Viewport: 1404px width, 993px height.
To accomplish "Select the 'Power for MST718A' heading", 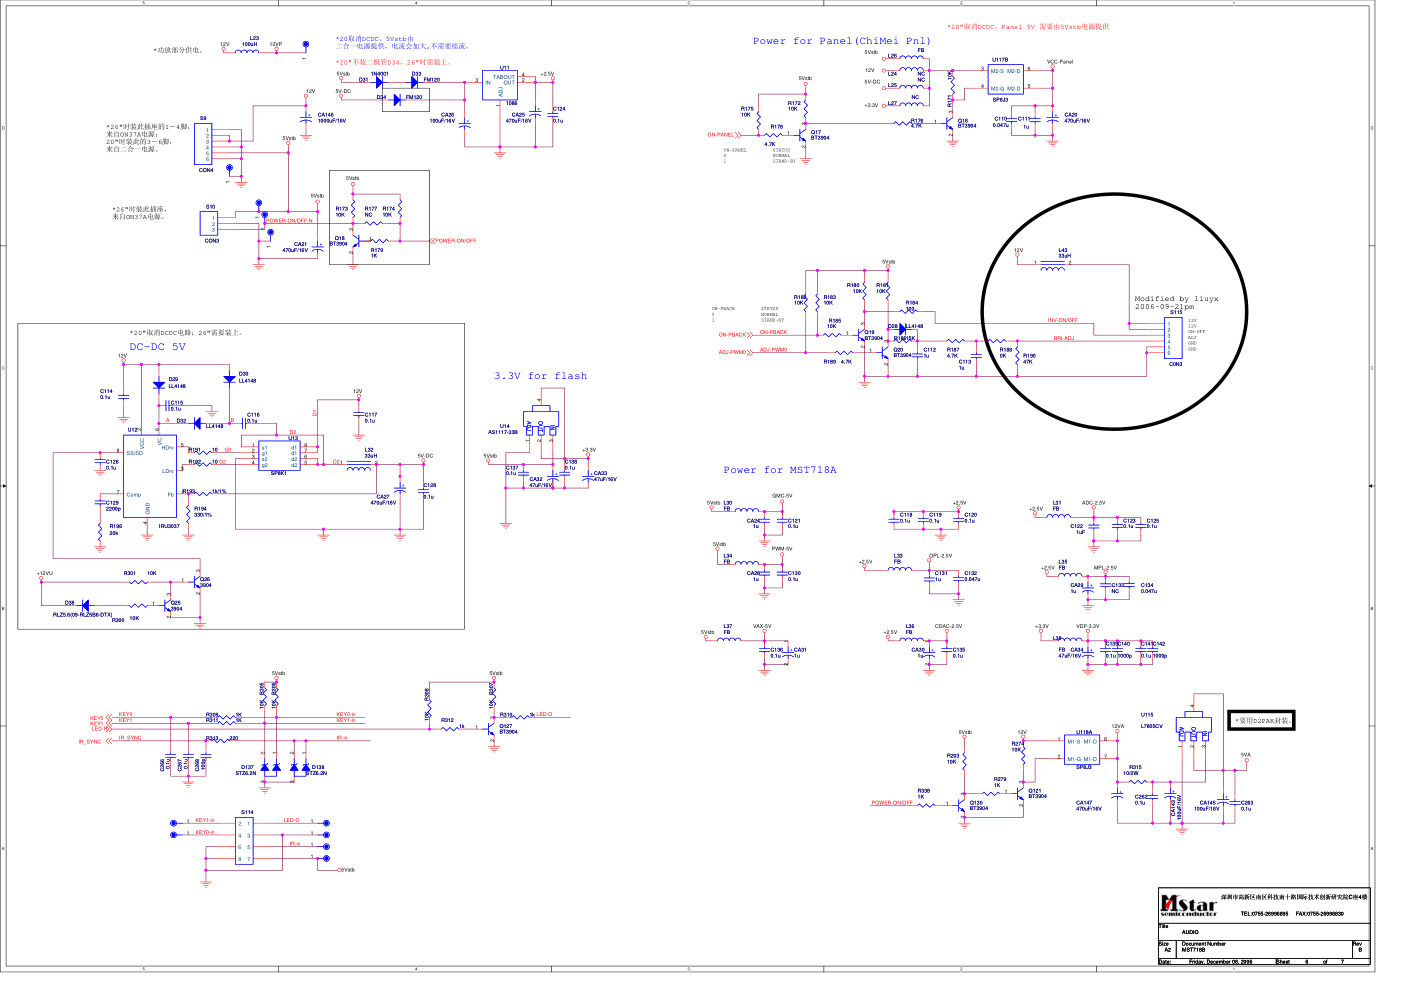I will tap(780, 470).
